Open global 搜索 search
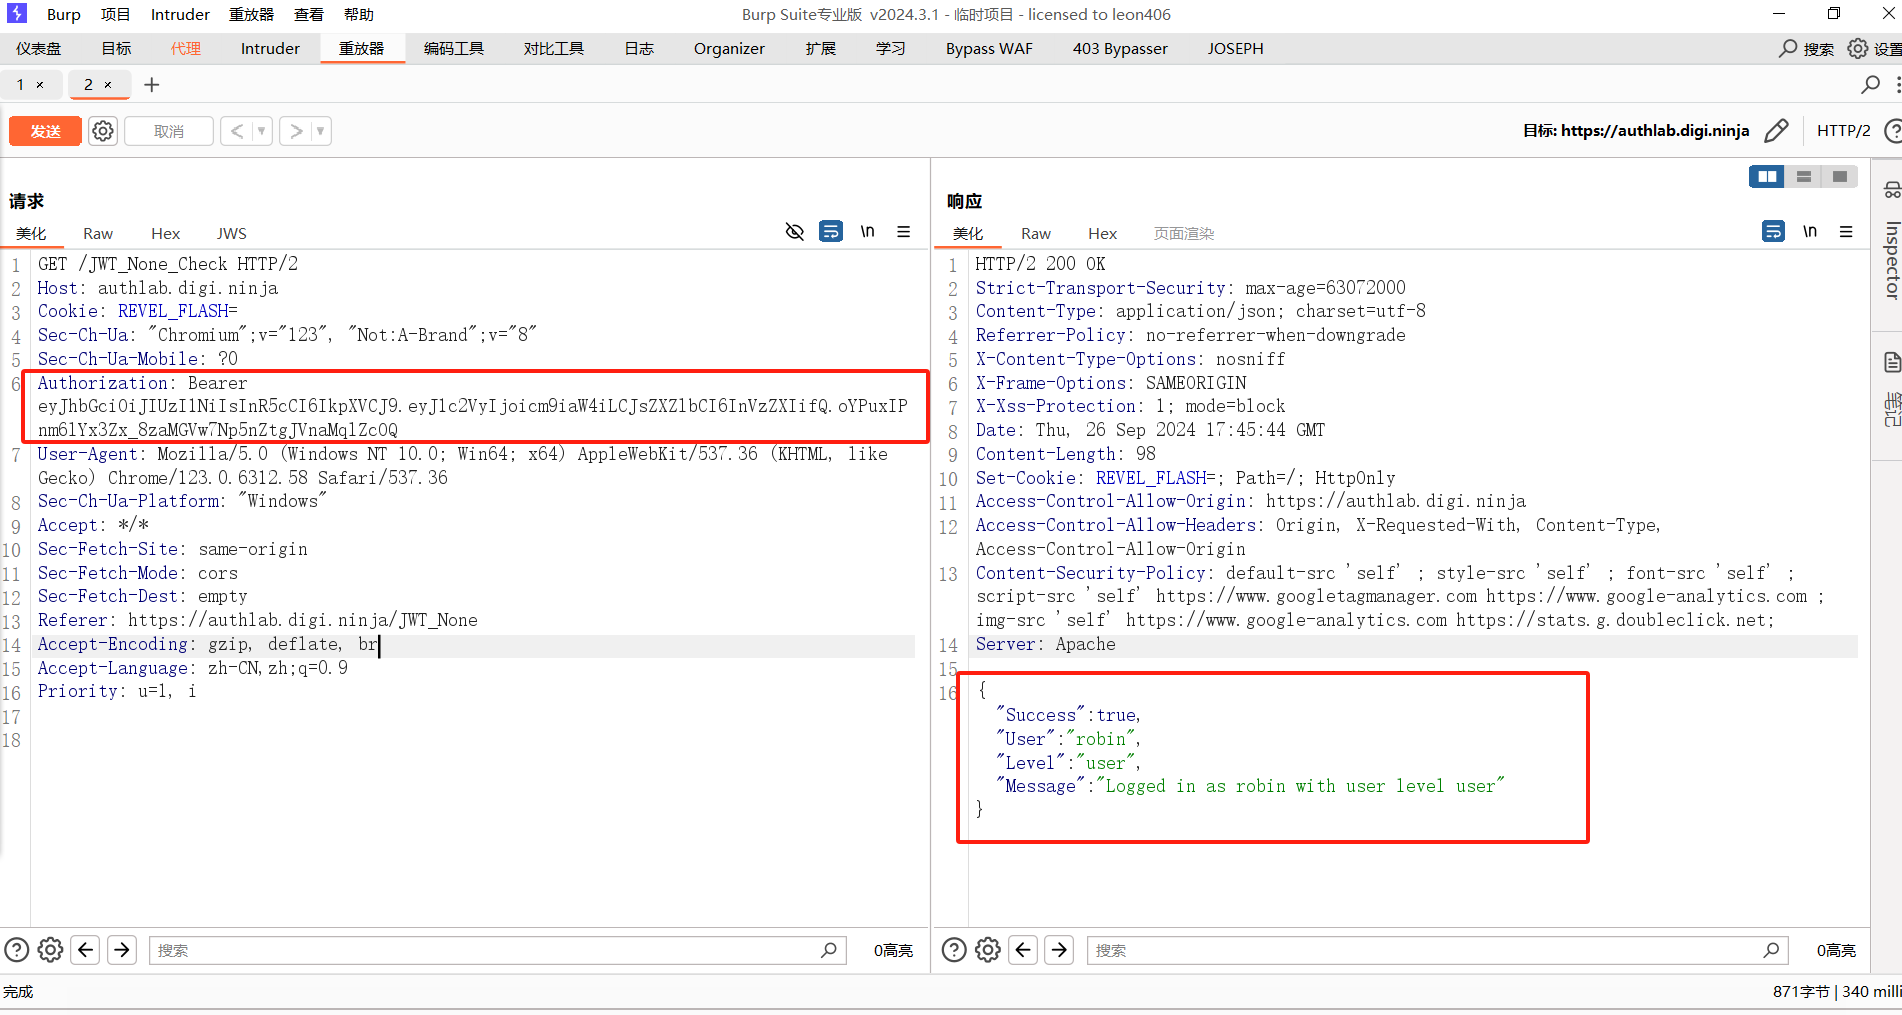 (1807, 49)
